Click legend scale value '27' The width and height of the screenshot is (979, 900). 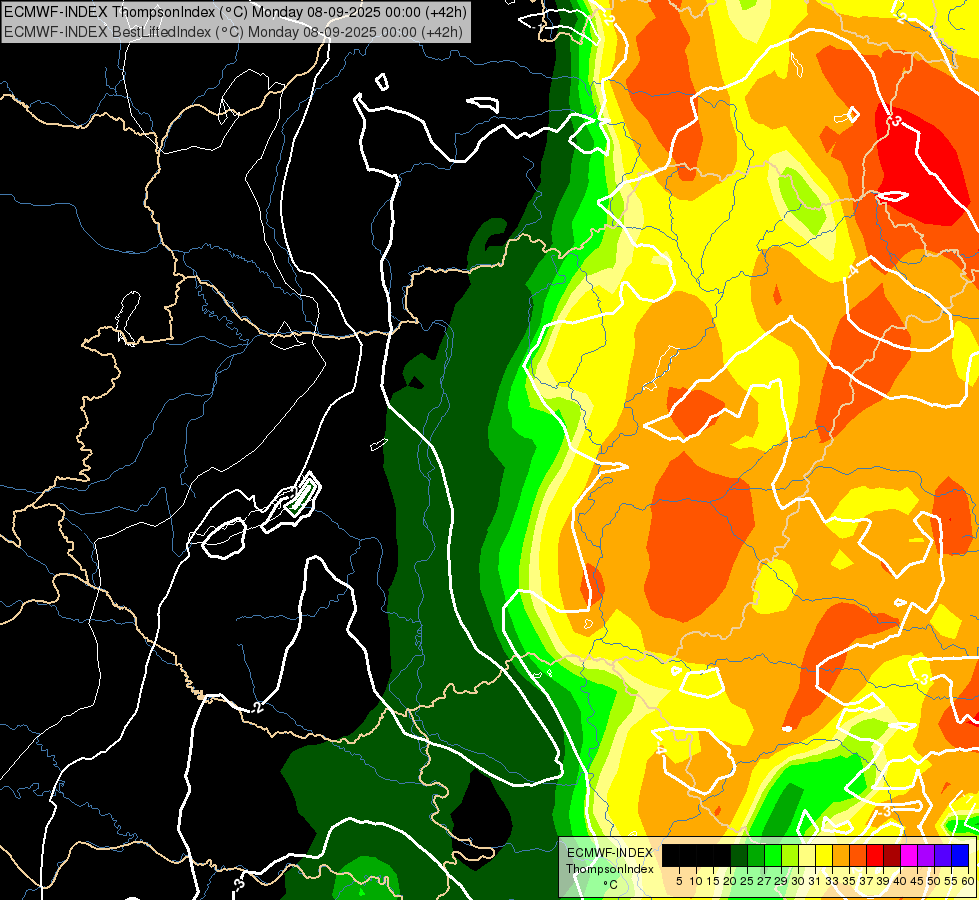click(764, 881)
